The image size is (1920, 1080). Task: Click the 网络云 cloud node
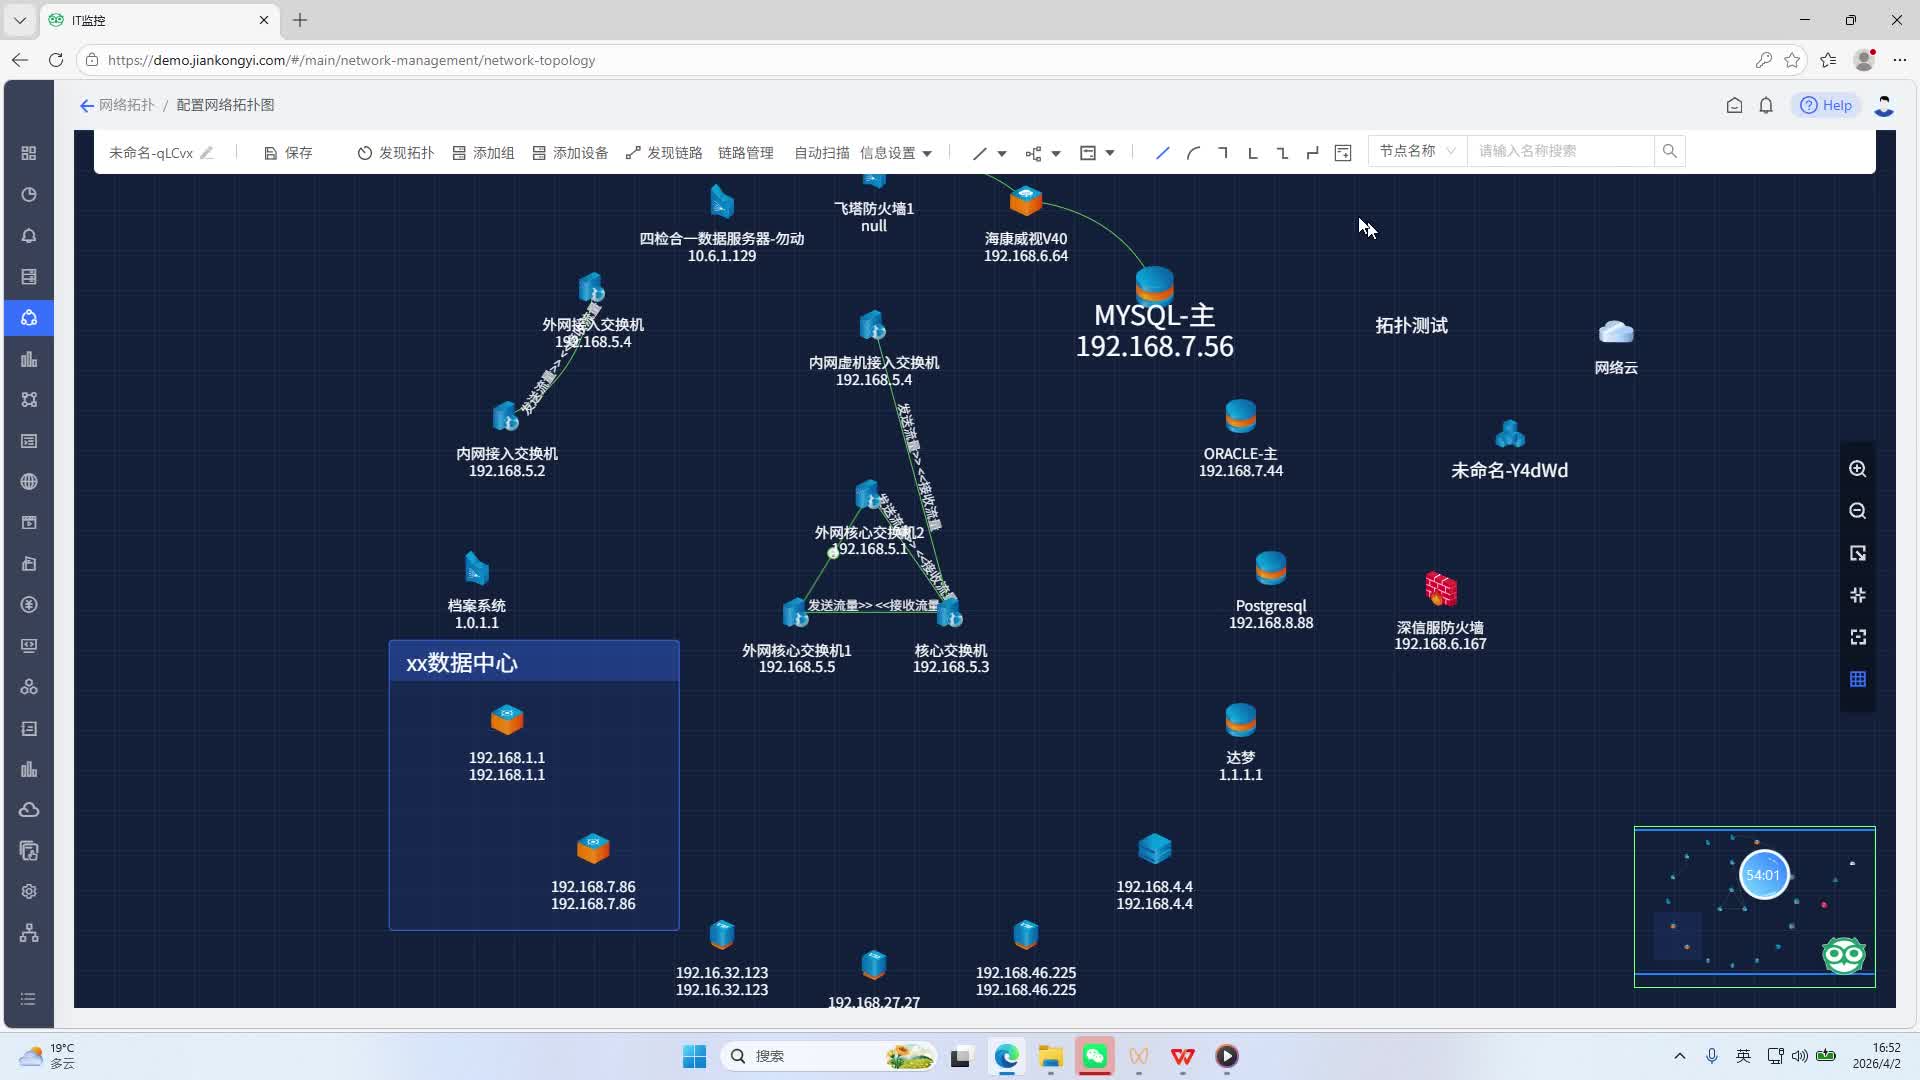point(1615,333)
